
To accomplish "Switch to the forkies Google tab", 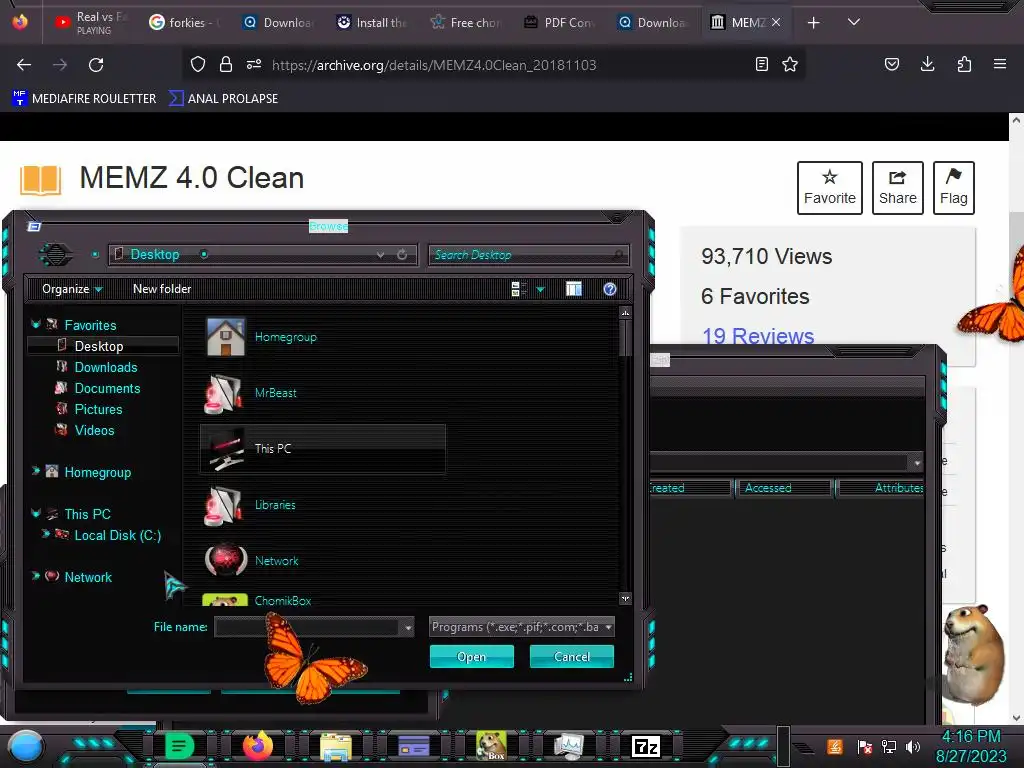I will tap(183, 22).
